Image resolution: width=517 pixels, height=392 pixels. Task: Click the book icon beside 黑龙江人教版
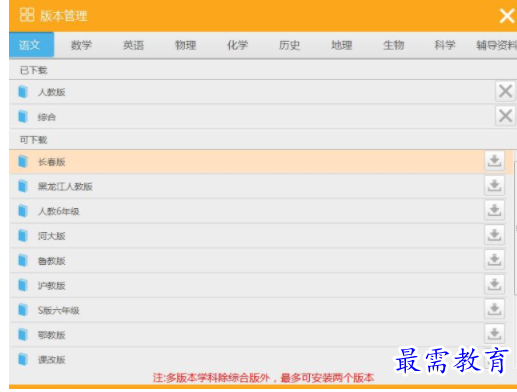point(23,186)
